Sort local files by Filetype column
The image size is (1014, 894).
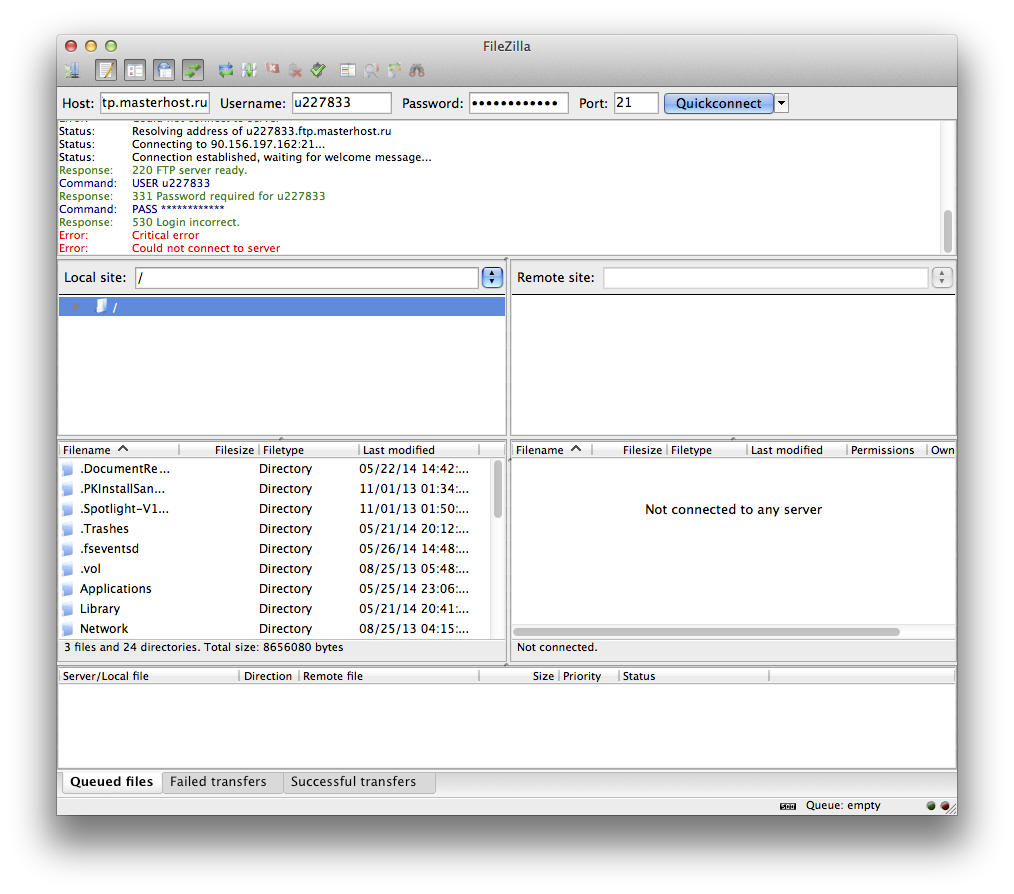(x=308, y=450)
